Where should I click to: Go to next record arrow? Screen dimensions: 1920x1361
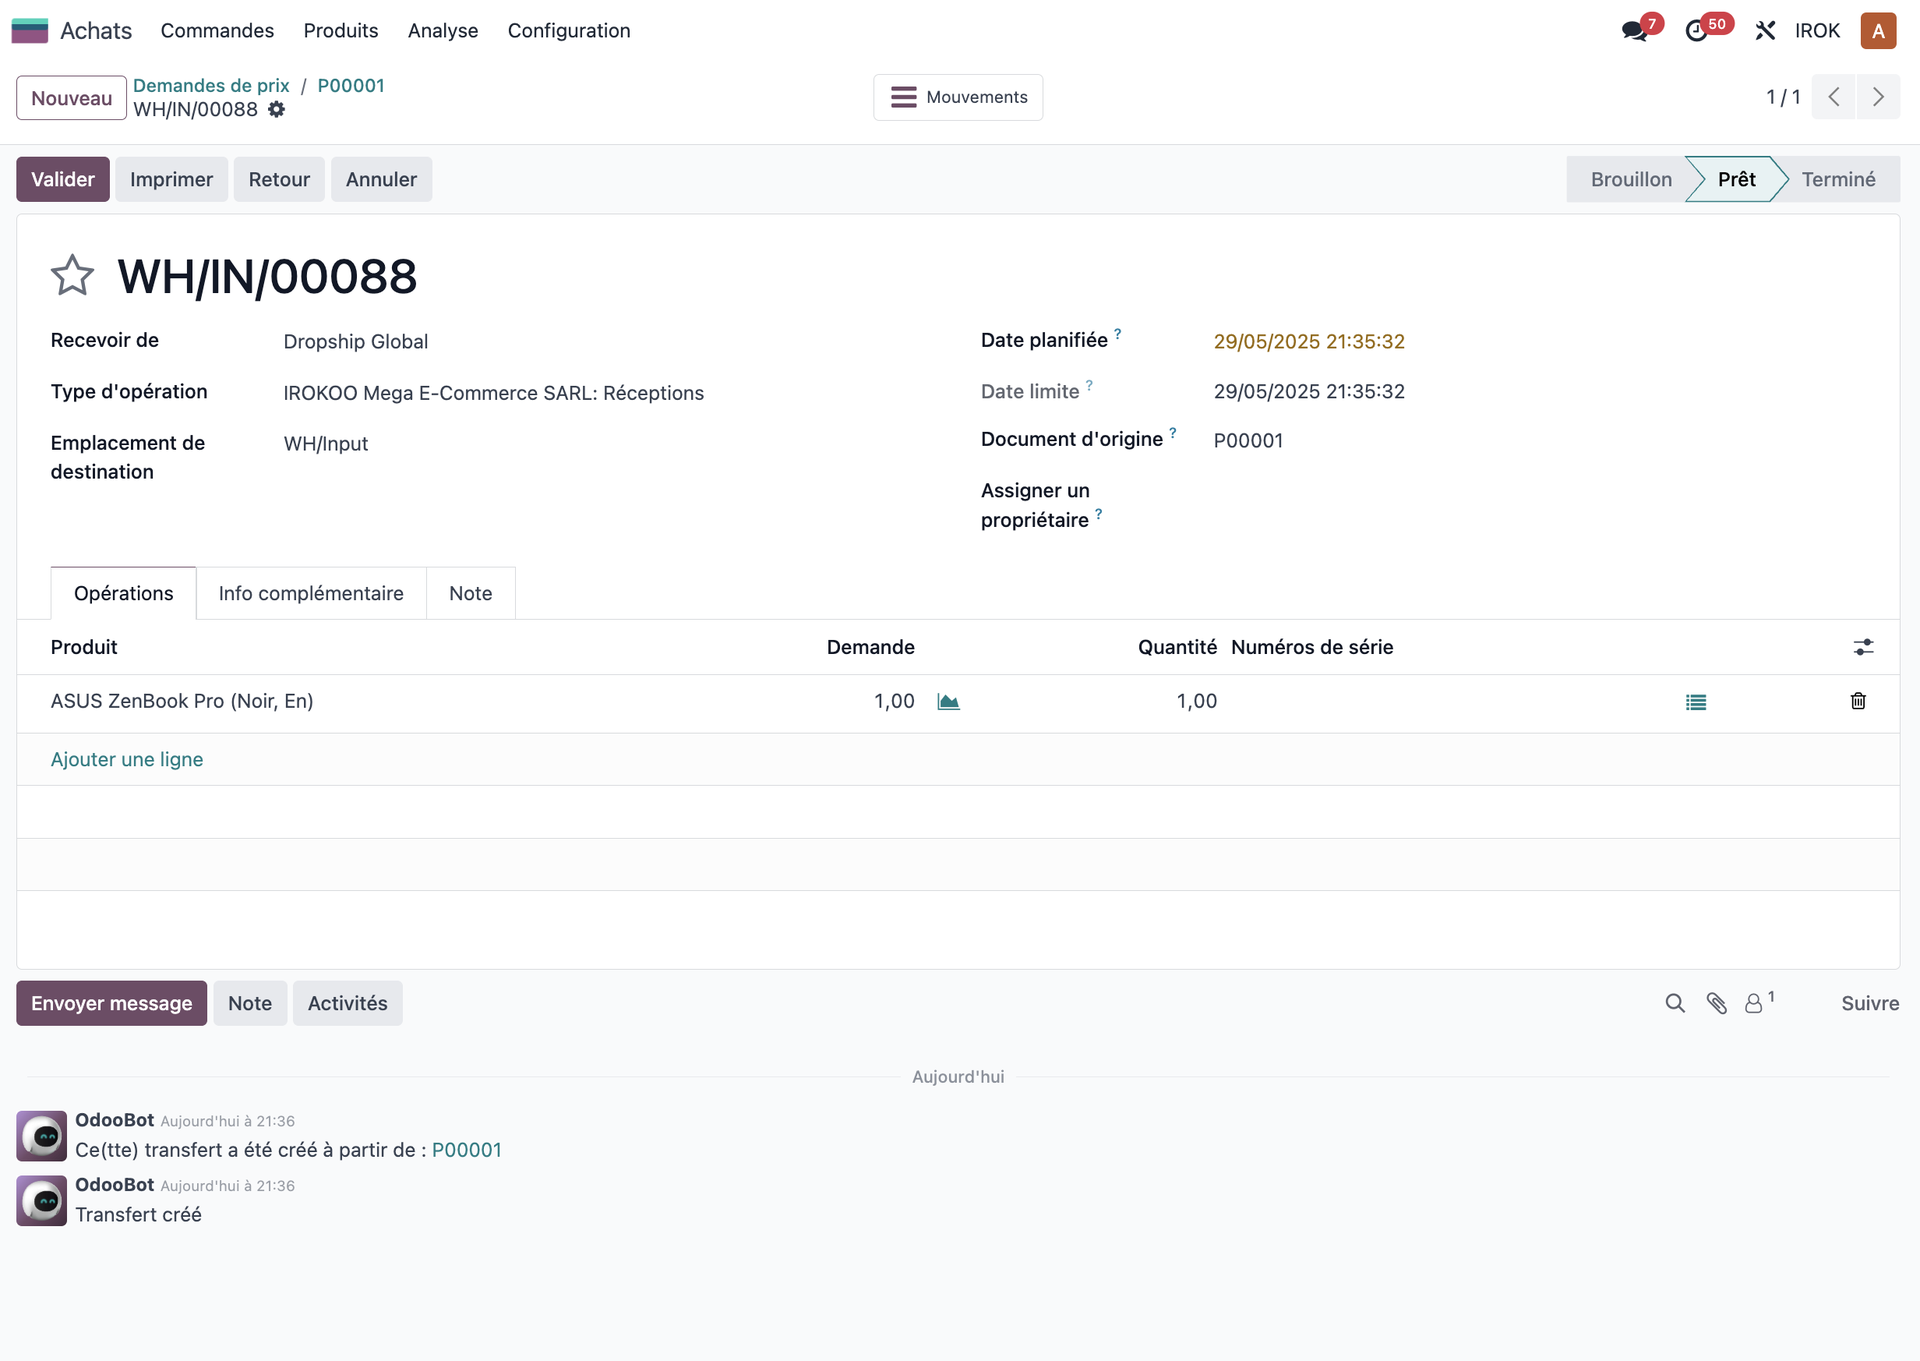1878,97
